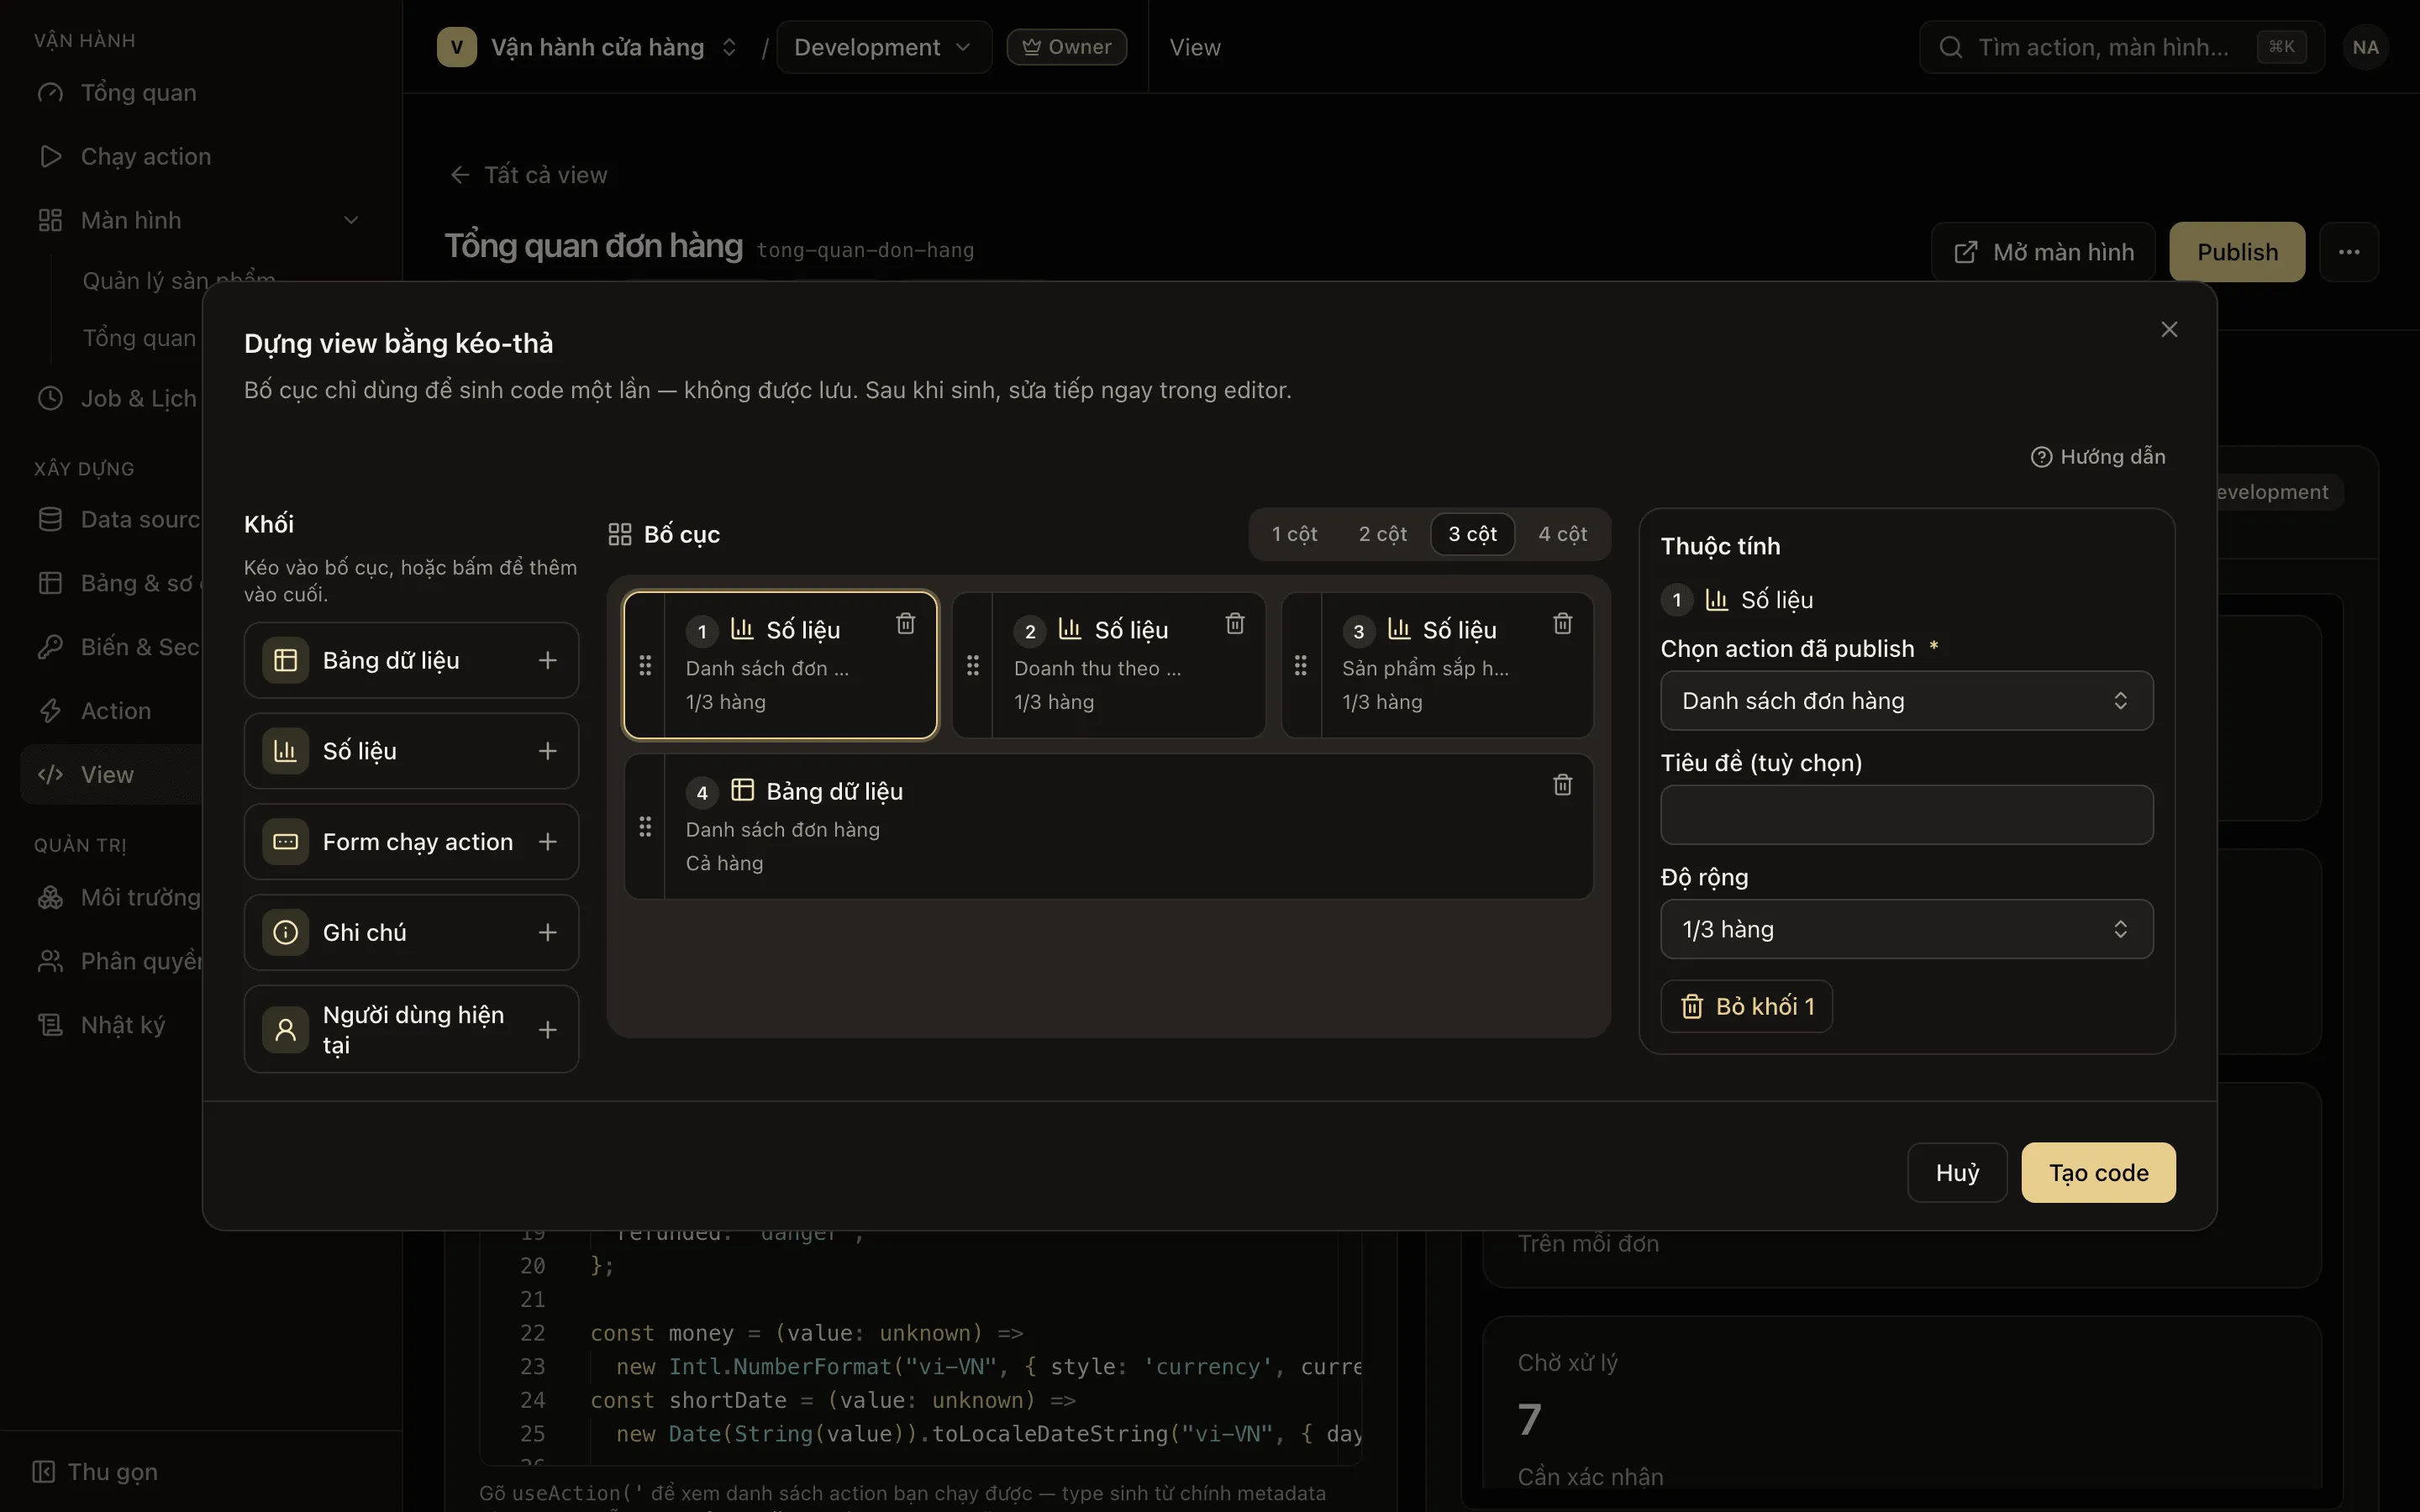Delete block 1 Số liệu with trash icon
This screenshot has width=2420, height=1512.
pos(906,624)
